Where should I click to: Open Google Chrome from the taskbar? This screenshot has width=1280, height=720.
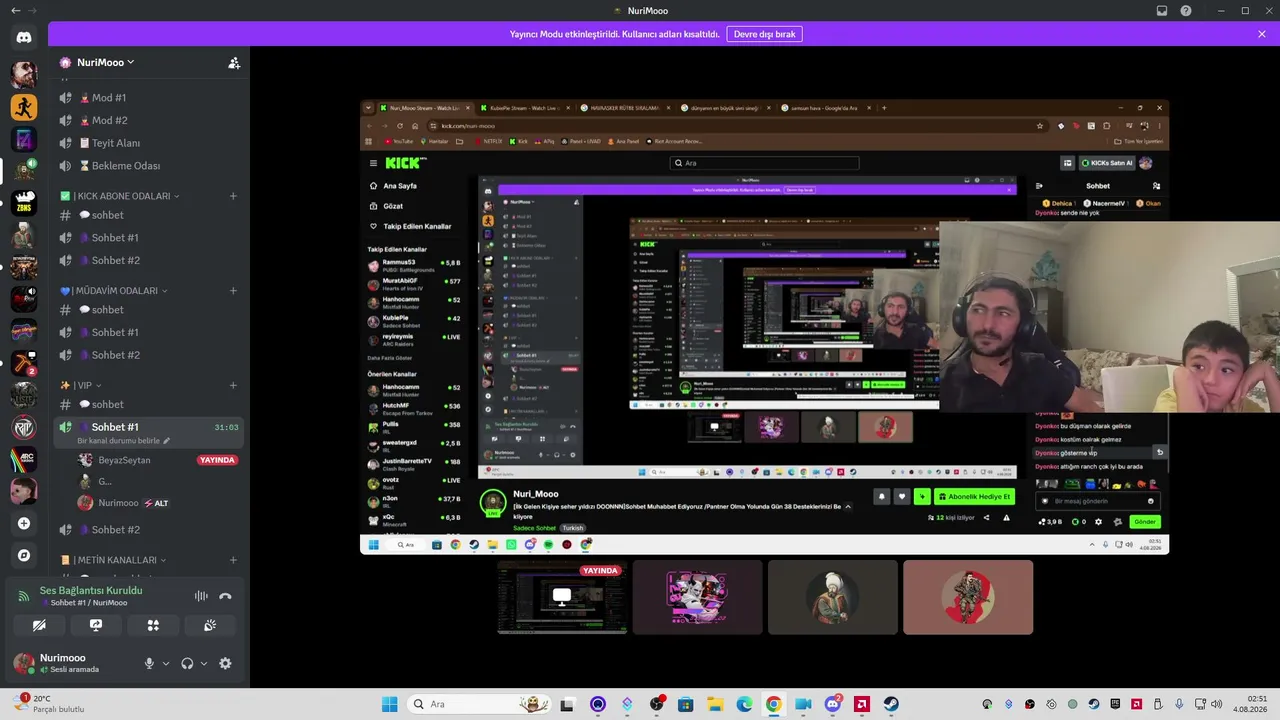click(774, 704)
